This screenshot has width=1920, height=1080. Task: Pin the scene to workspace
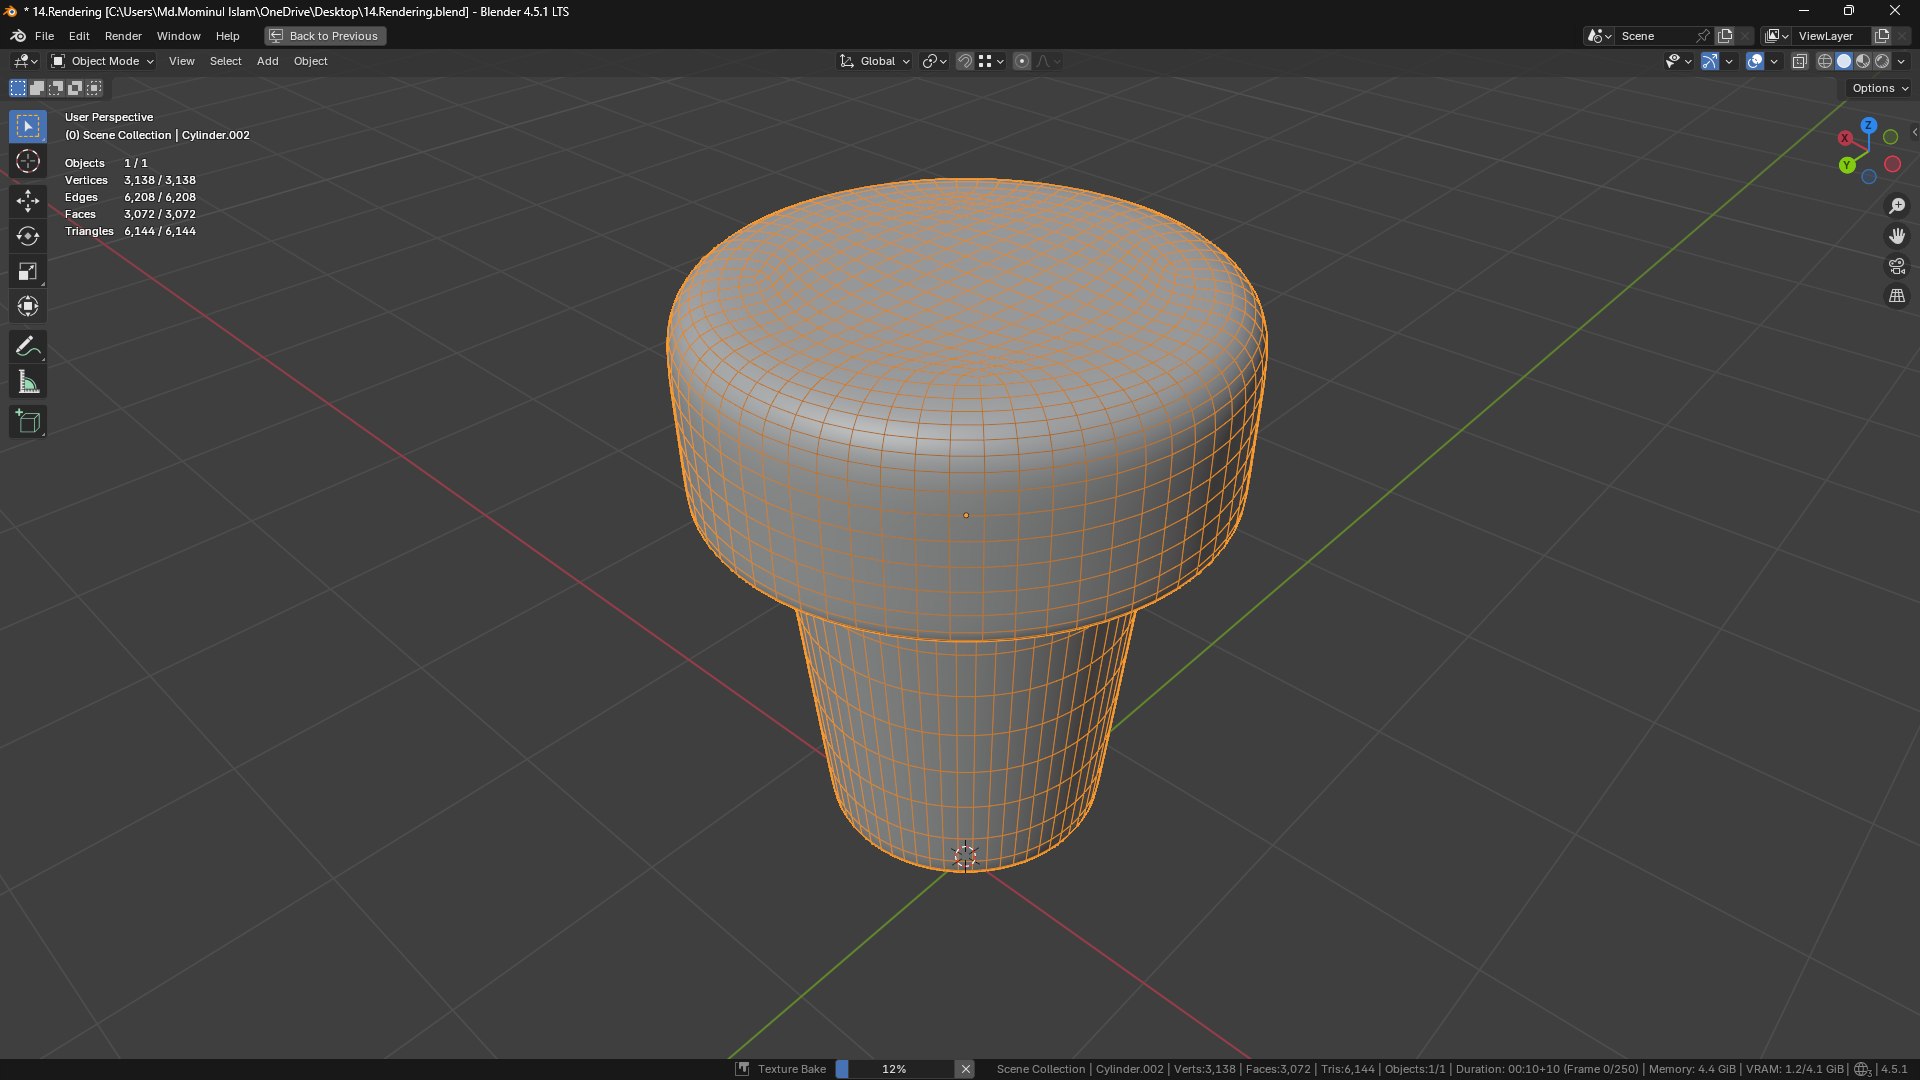tap(1703, 36)
